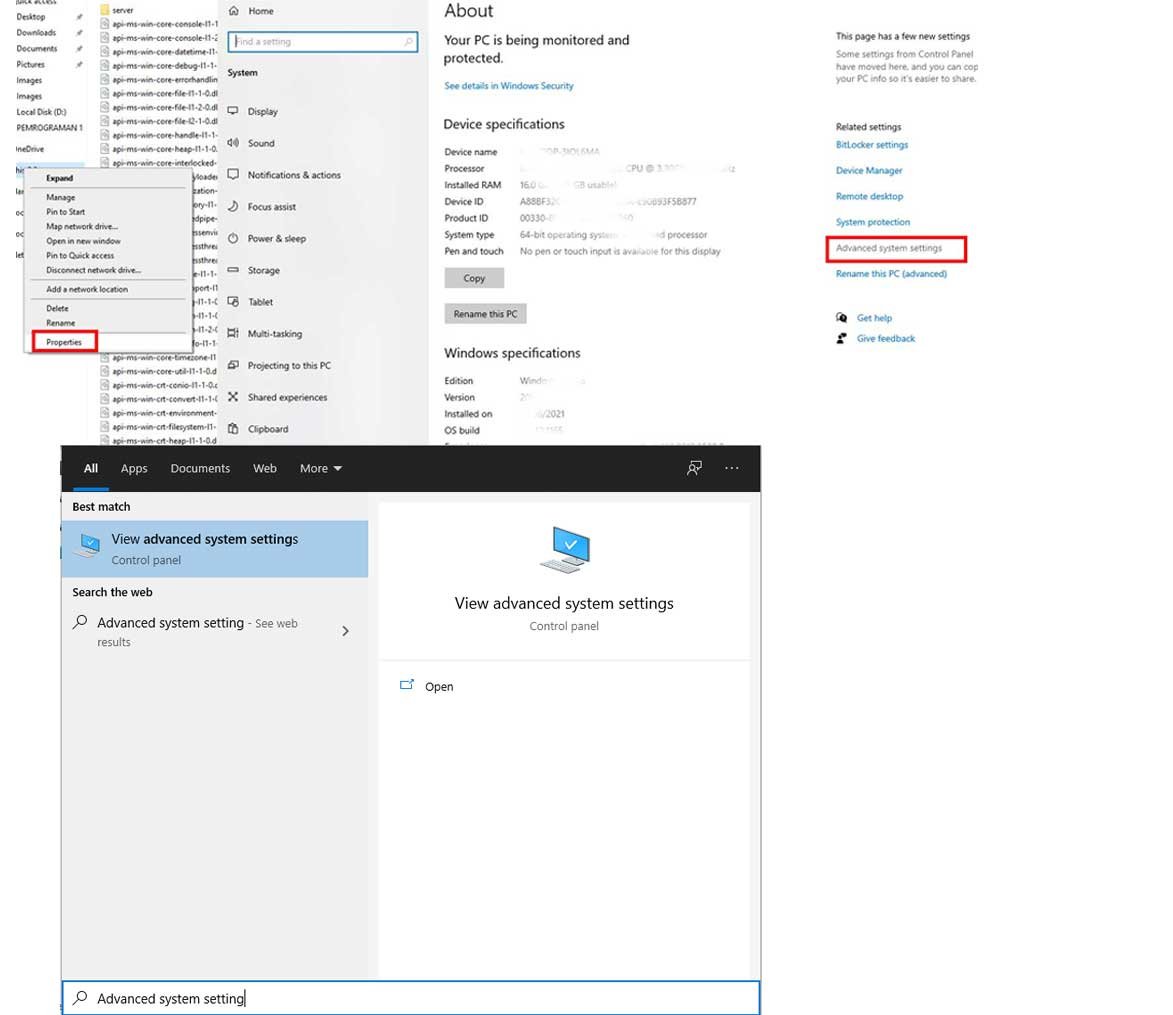Select View advanced system settings best match
The width and height of the screenshot is (1173, 1015).
[x=215, y=548]
